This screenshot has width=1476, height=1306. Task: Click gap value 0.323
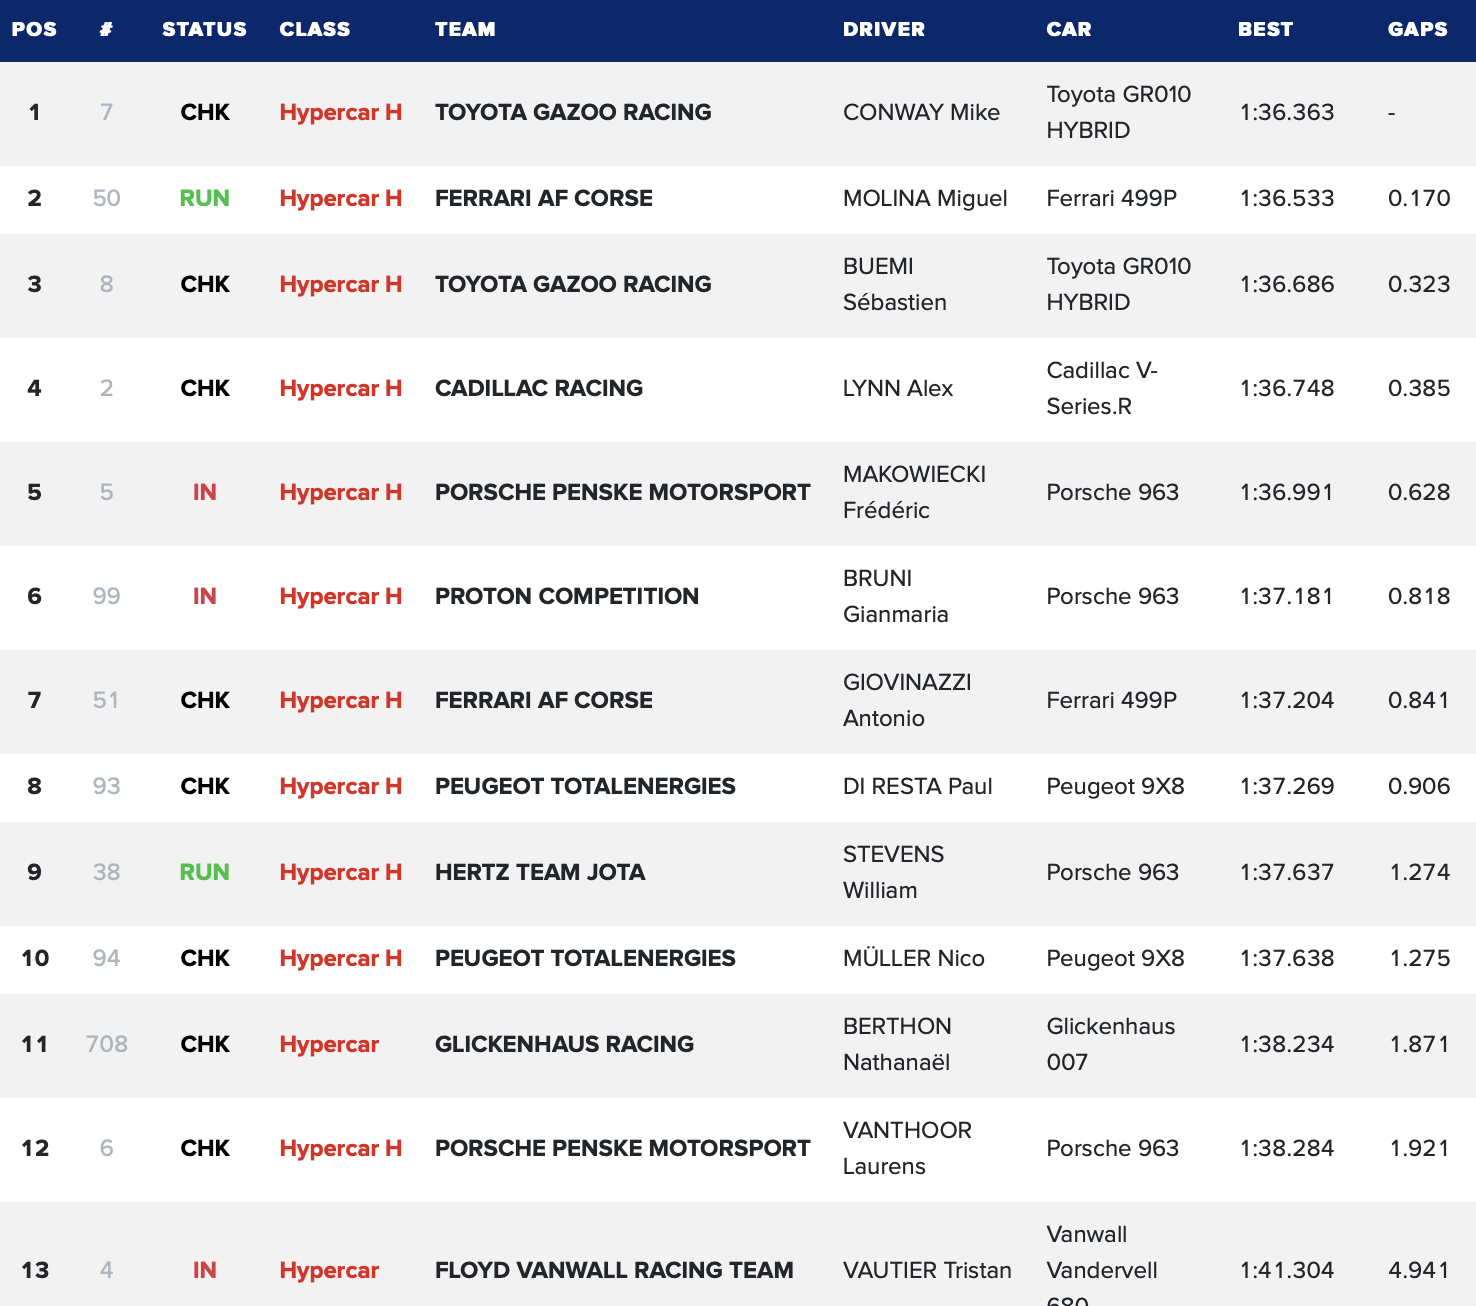1419,284
